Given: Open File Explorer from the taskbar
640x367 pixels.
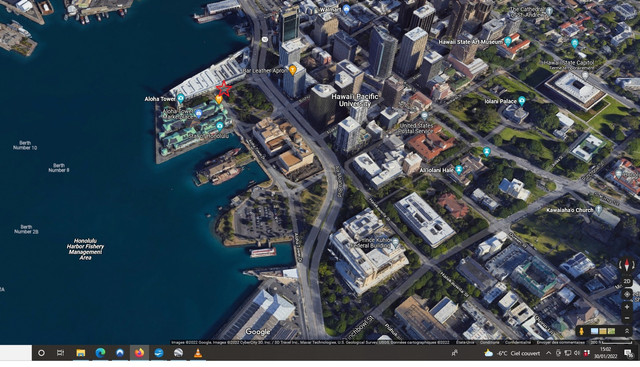Looking at the screenshot, I should pos(81,353).
